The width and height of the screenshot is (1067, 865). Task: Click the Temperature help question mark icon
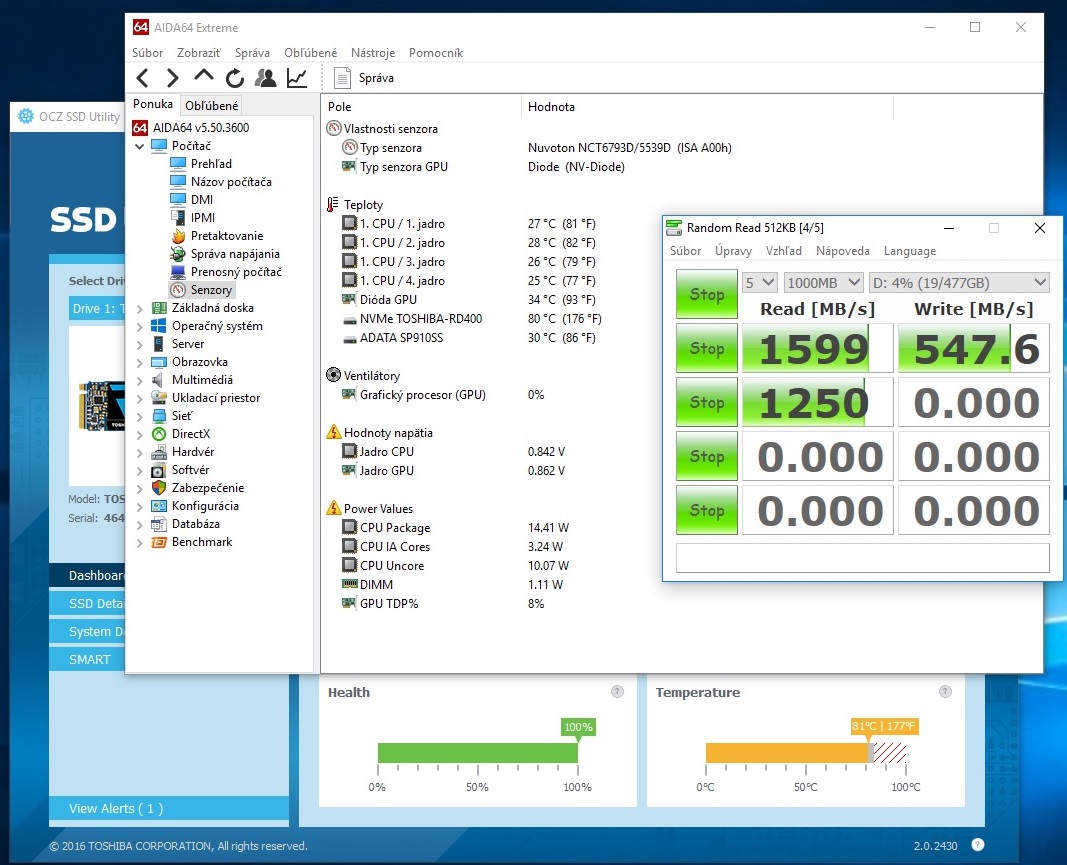point(945,691)
